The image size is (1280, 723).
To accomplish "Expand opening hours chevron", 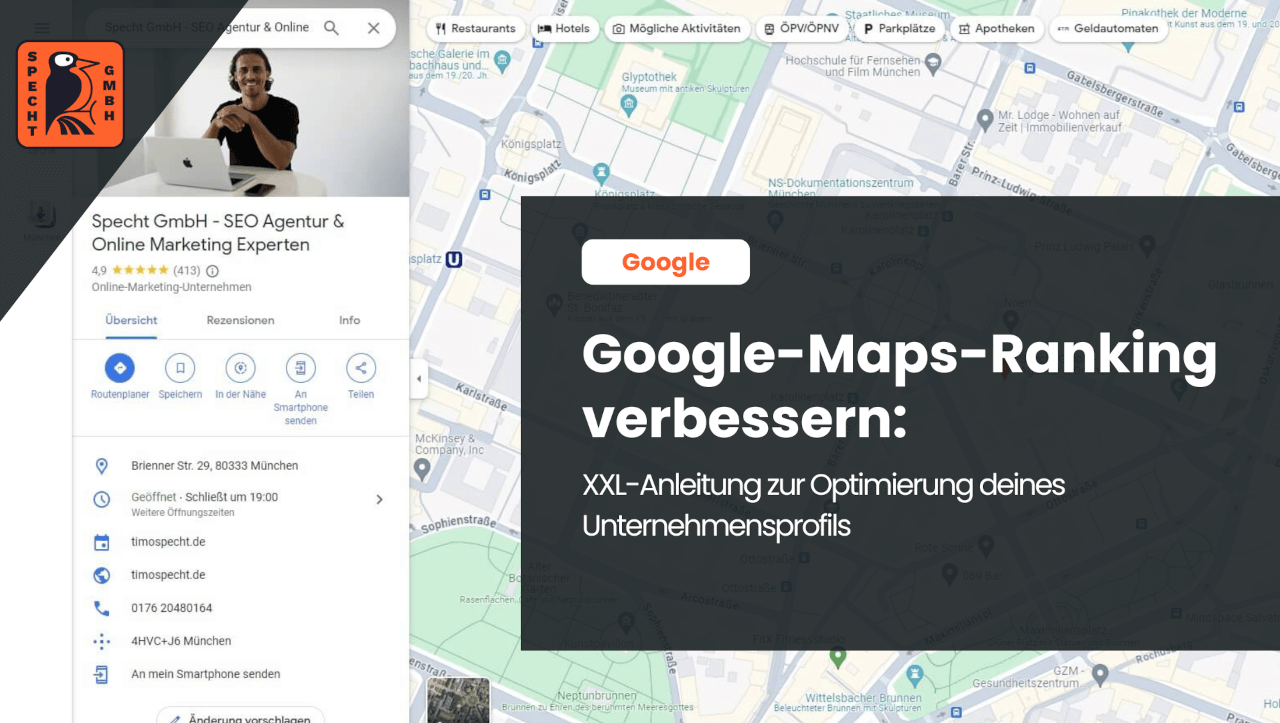I will click(379, 499).
